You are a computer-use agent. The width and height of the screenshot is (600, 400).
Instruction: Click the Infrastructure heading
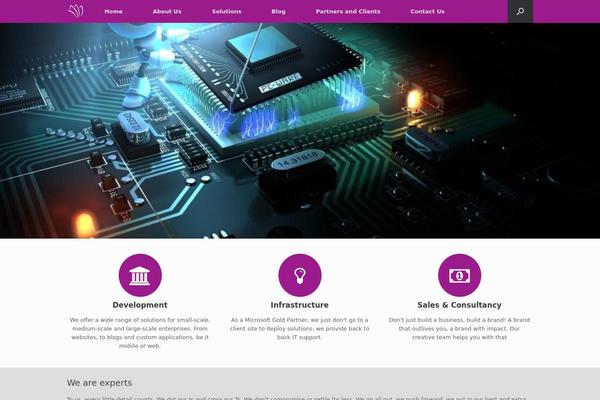click(x=300, y=305)
